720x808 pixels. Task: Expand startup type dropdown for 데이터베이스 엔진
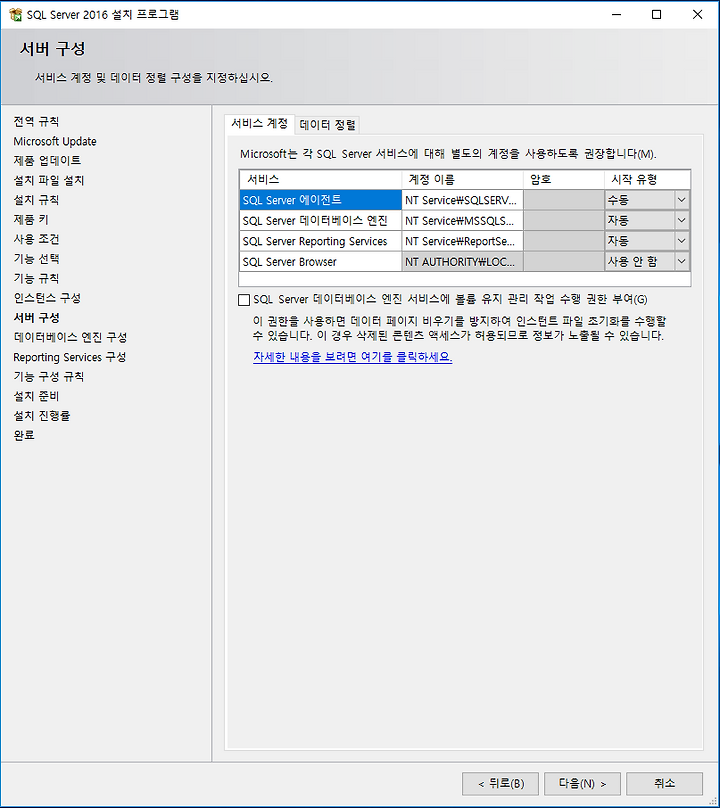681,221
